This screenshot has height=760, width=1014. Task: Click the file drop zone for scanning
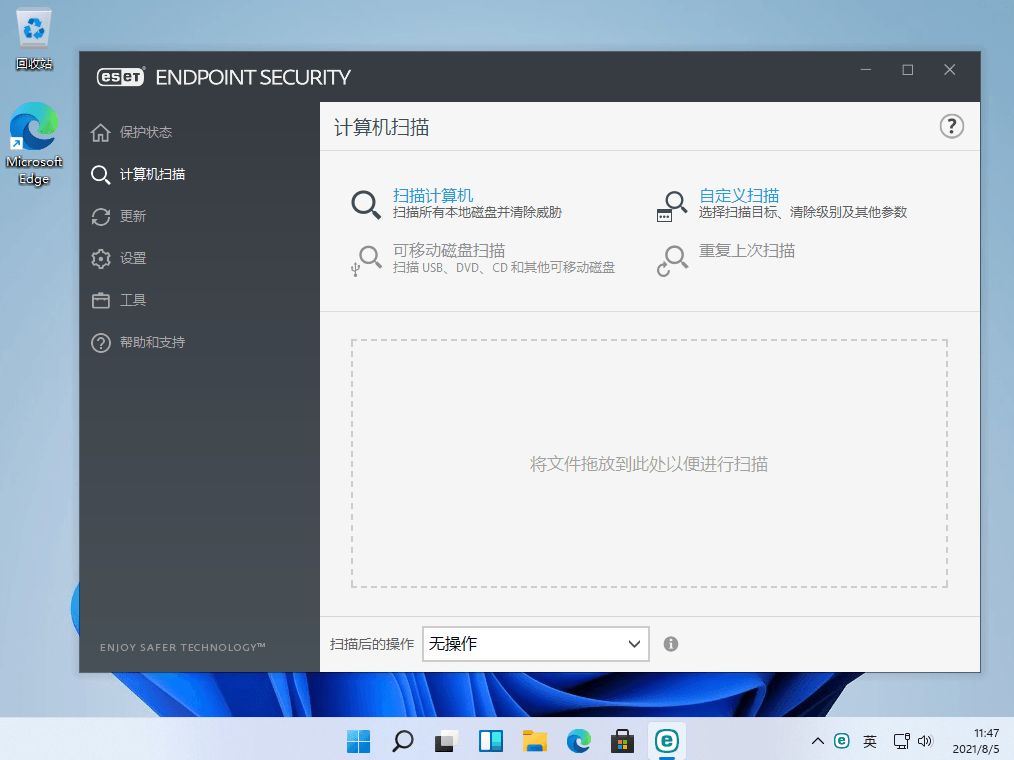point(649,463)
